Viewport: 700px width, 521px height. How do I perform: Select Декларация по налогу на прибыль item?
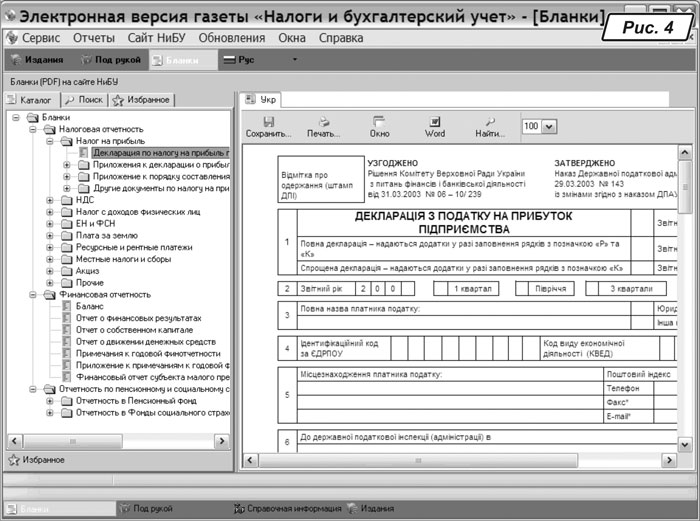pos(160,153)
